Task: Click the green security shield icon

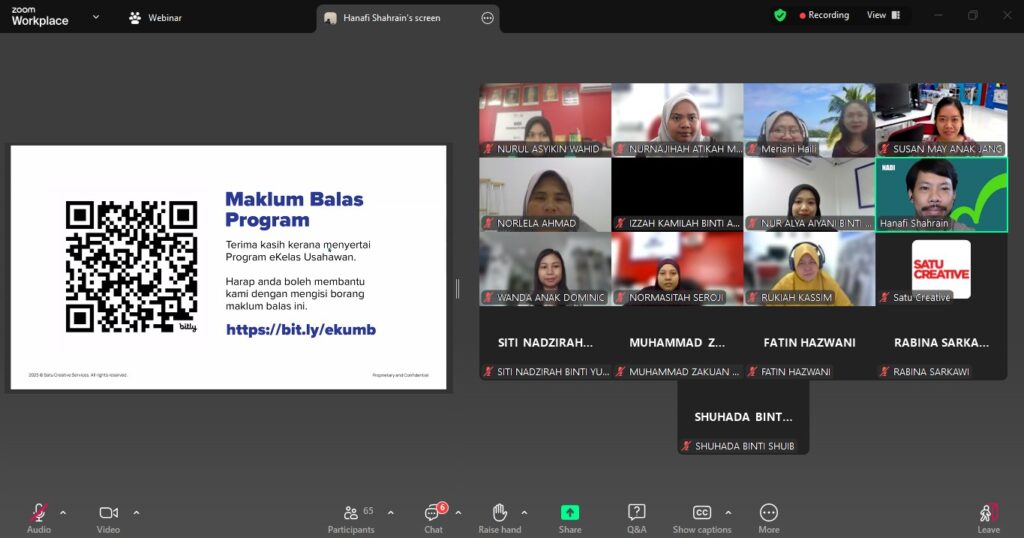Action: (780, 15)
